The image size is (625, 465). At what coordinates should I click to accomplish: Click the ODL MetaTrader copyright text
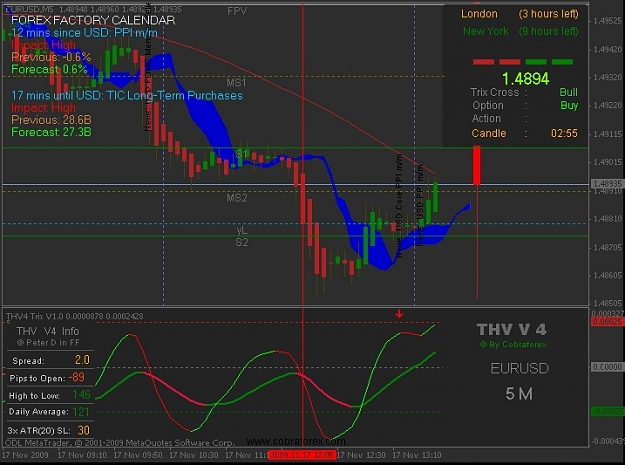pyautogui.click(x=119, y=443)
